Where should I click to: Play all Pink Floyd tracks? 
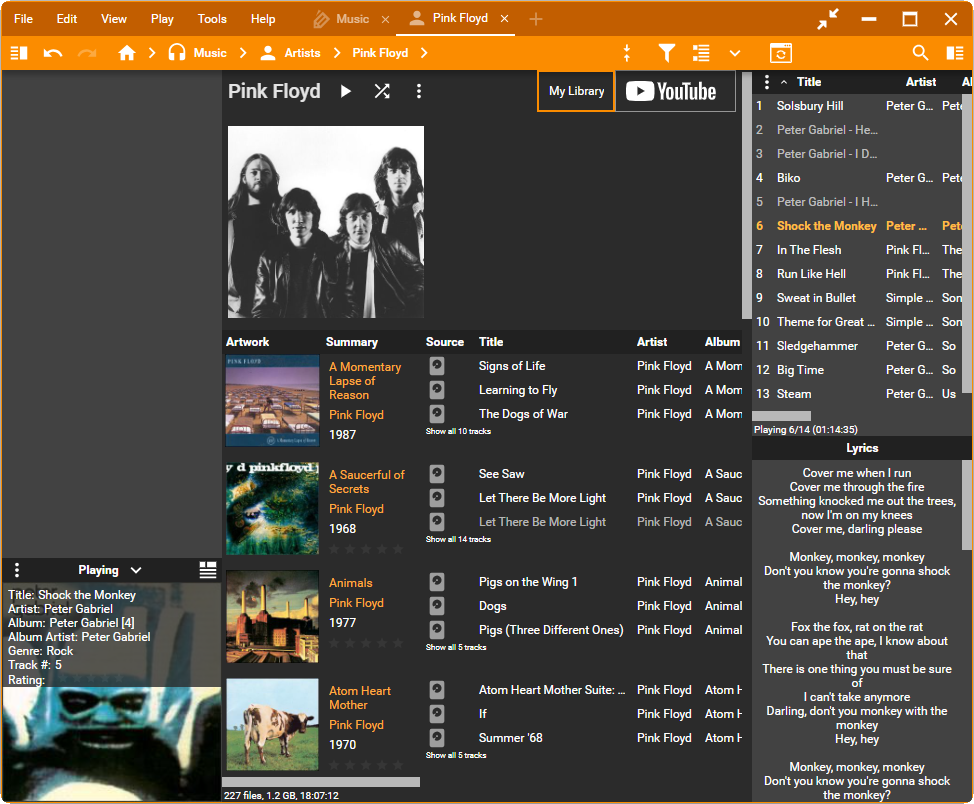[346, 91]
